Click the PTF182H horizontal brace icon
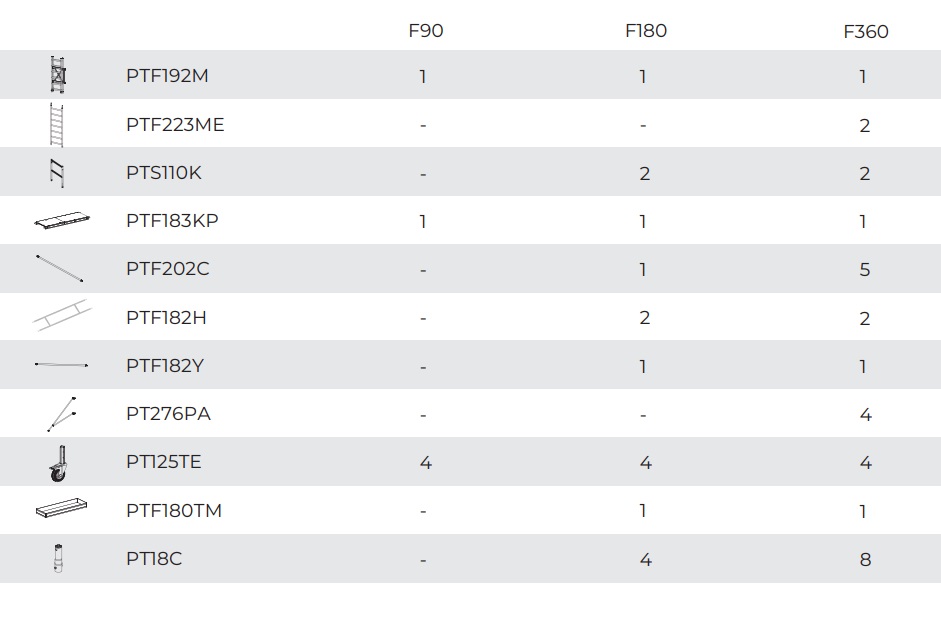The height and width of the screenshot is (617, 941). coord(62,317)
